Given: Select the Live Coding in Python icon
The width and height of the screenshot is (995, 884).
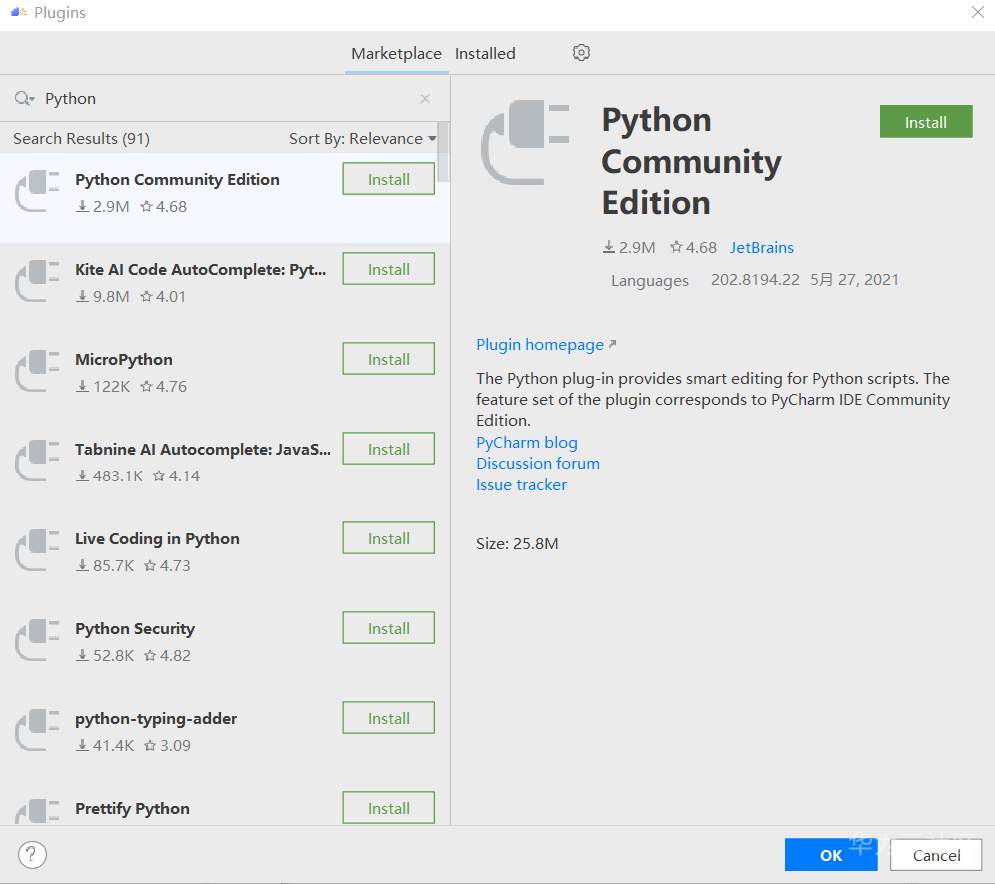Looking at the screenshot, I should coord(38,551).
